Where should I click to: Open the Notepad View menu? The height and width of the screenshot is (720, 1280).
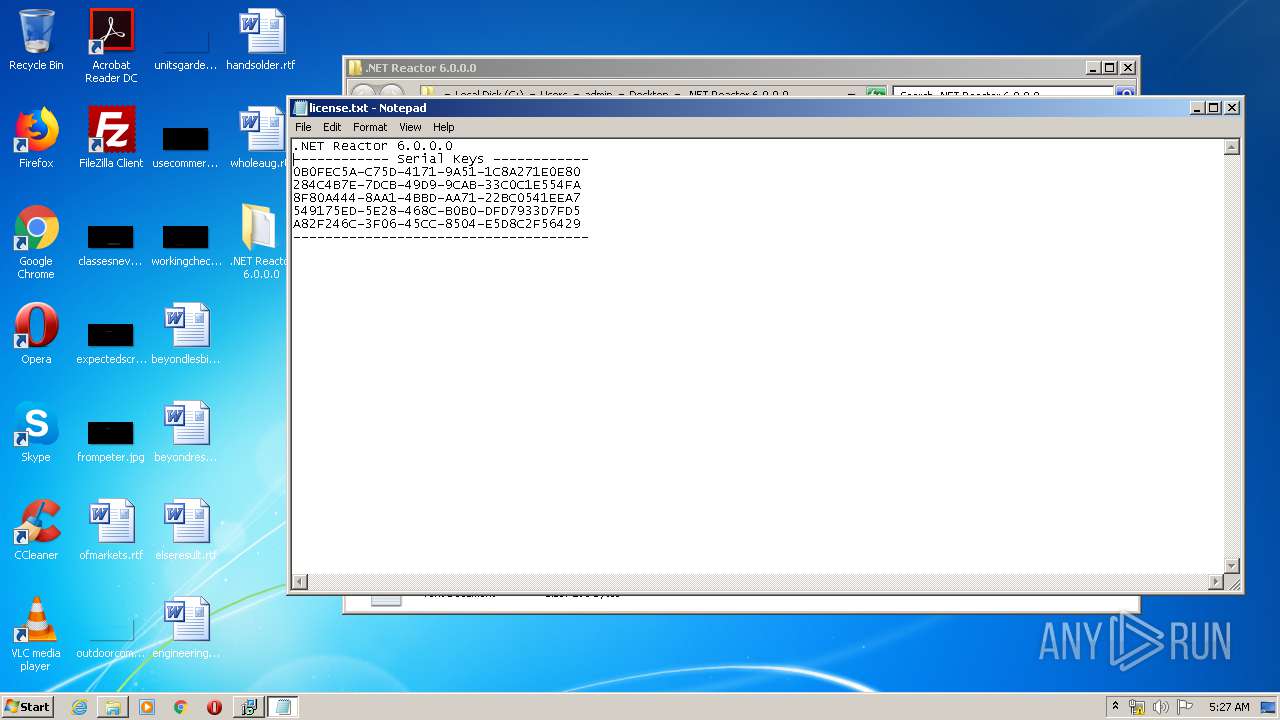(x=410, y=127)
